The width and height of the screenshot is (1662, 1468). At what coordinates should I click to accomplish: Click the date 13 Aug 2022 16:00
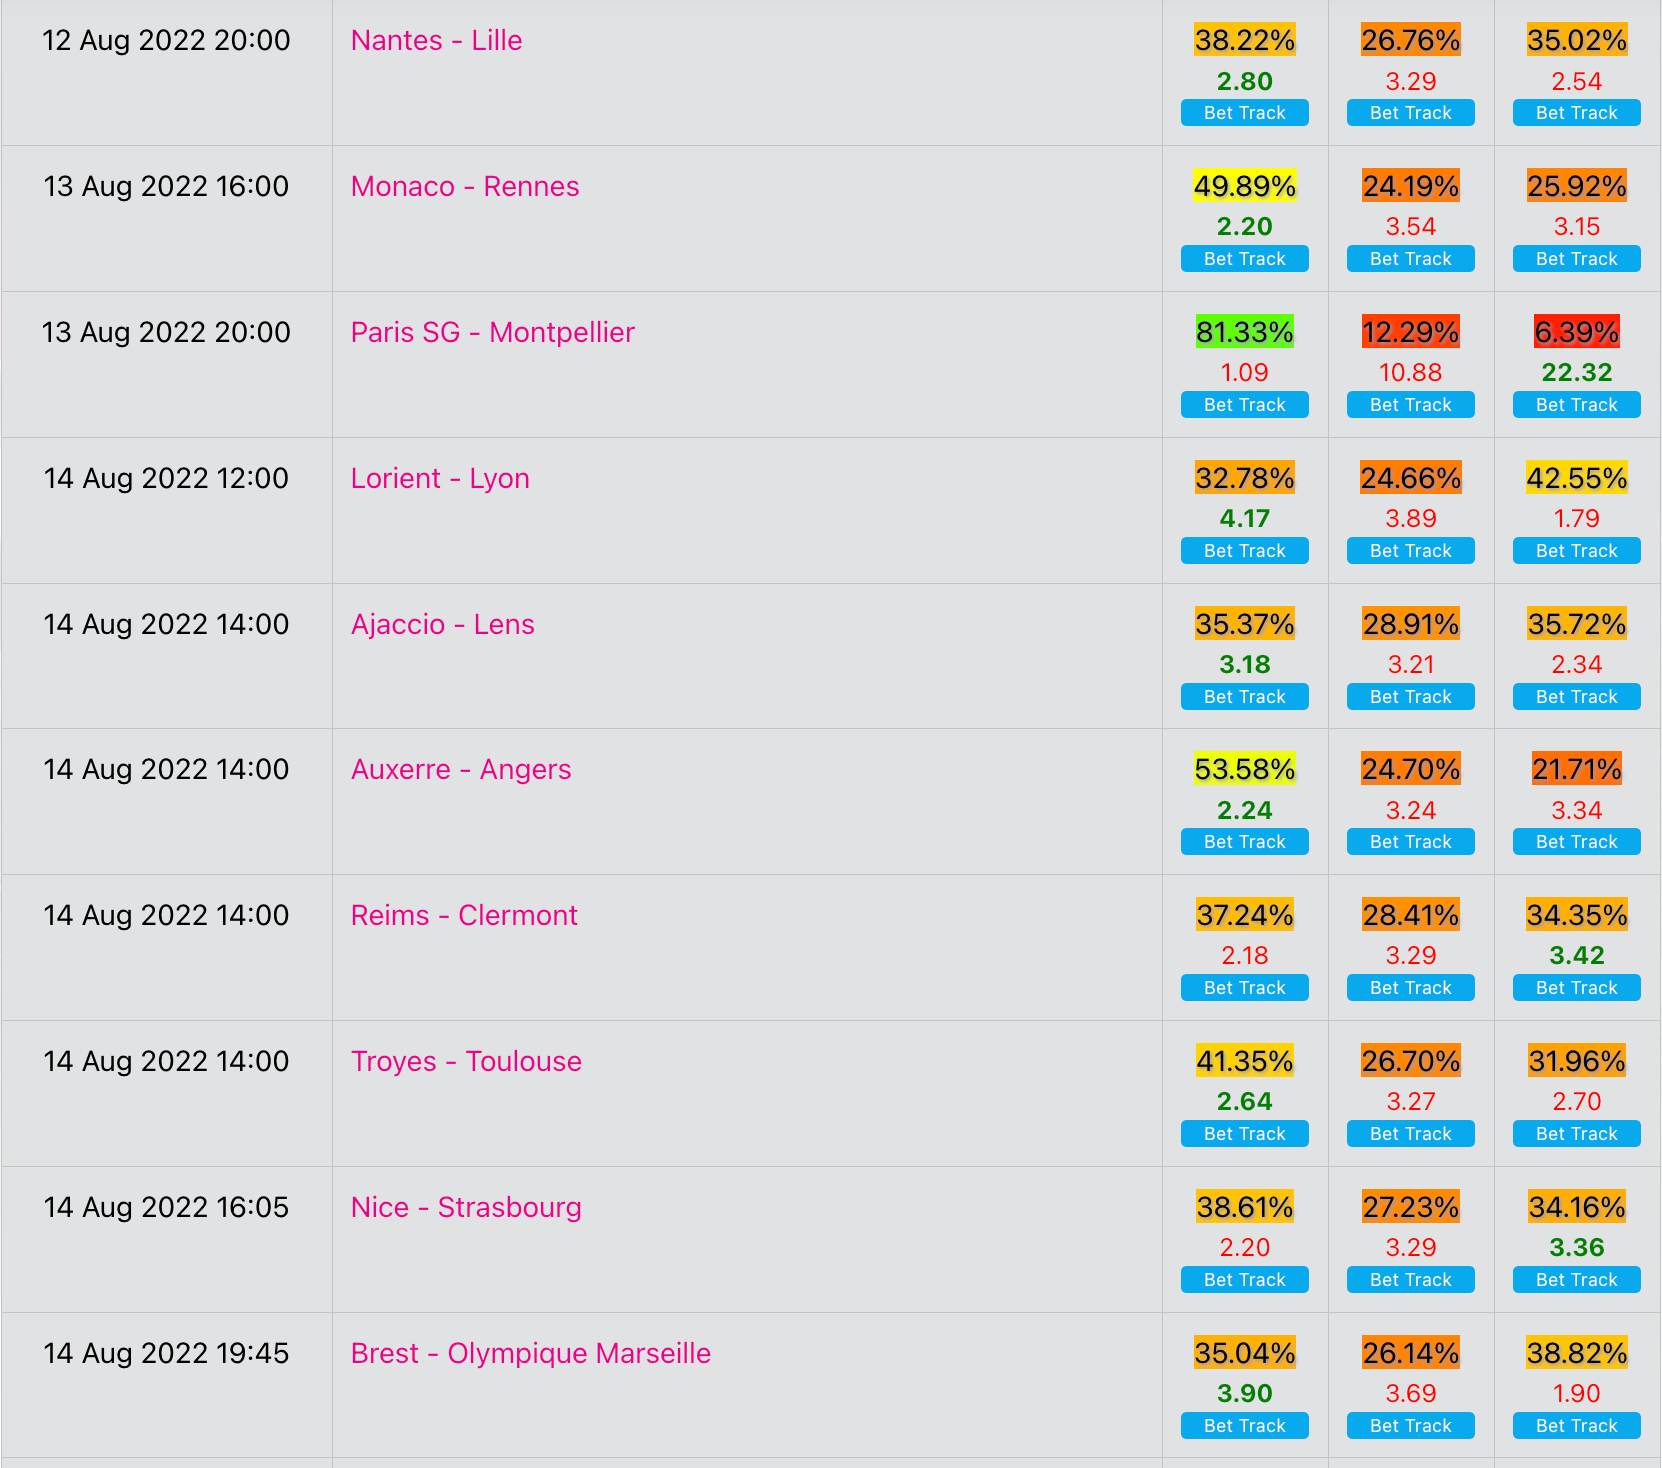point(166,187)
